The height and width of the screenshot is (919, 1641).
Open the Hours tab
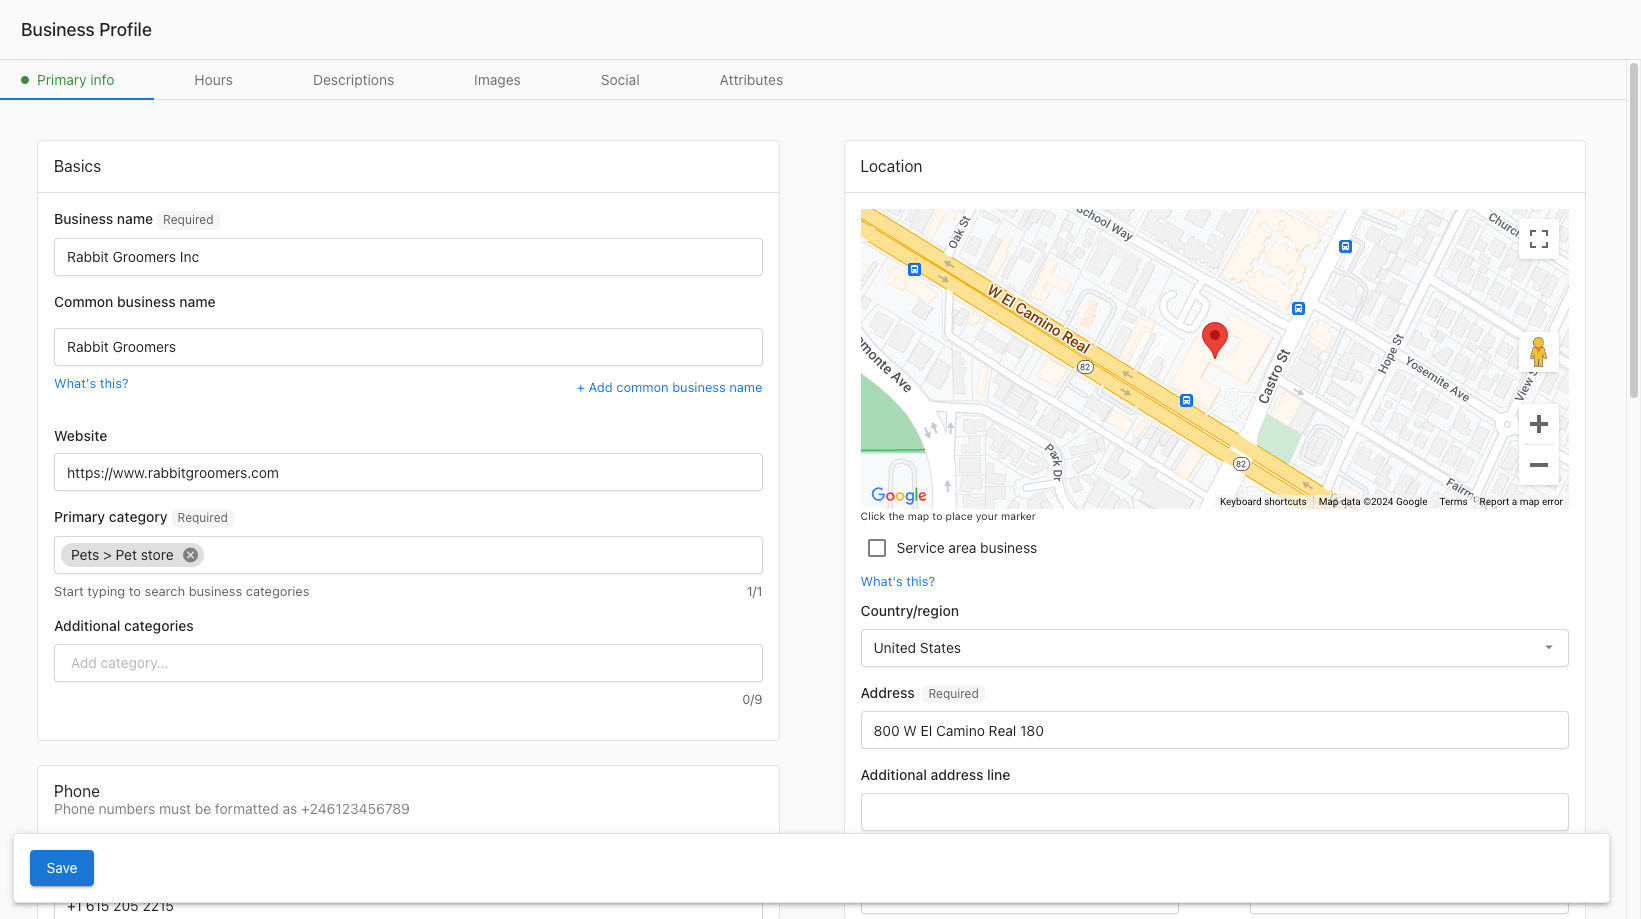pyautogui.click(x=213, y=80)
